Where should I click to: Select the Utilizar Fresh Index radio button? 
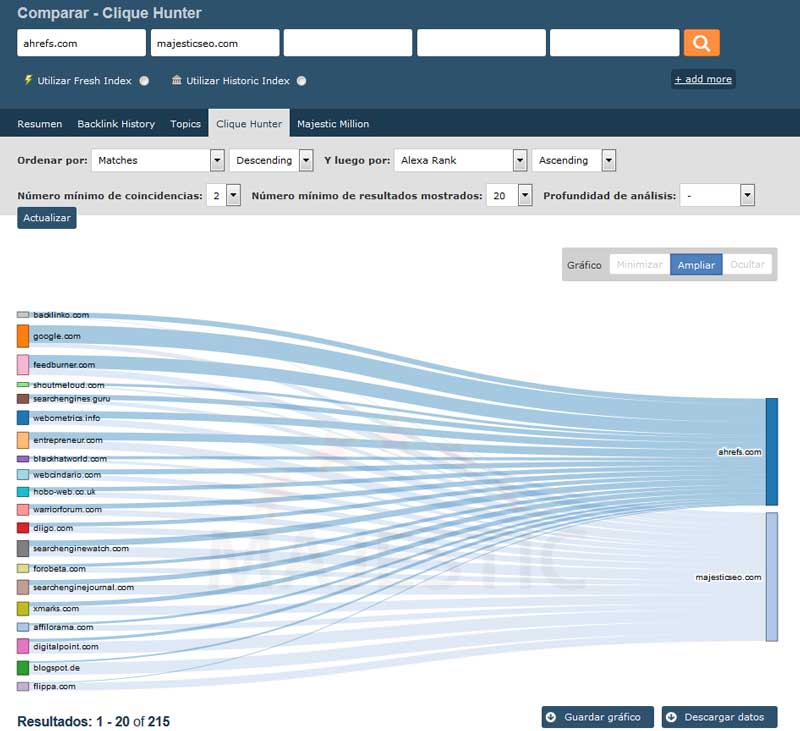pyautogui.click(x=145, y=81)
